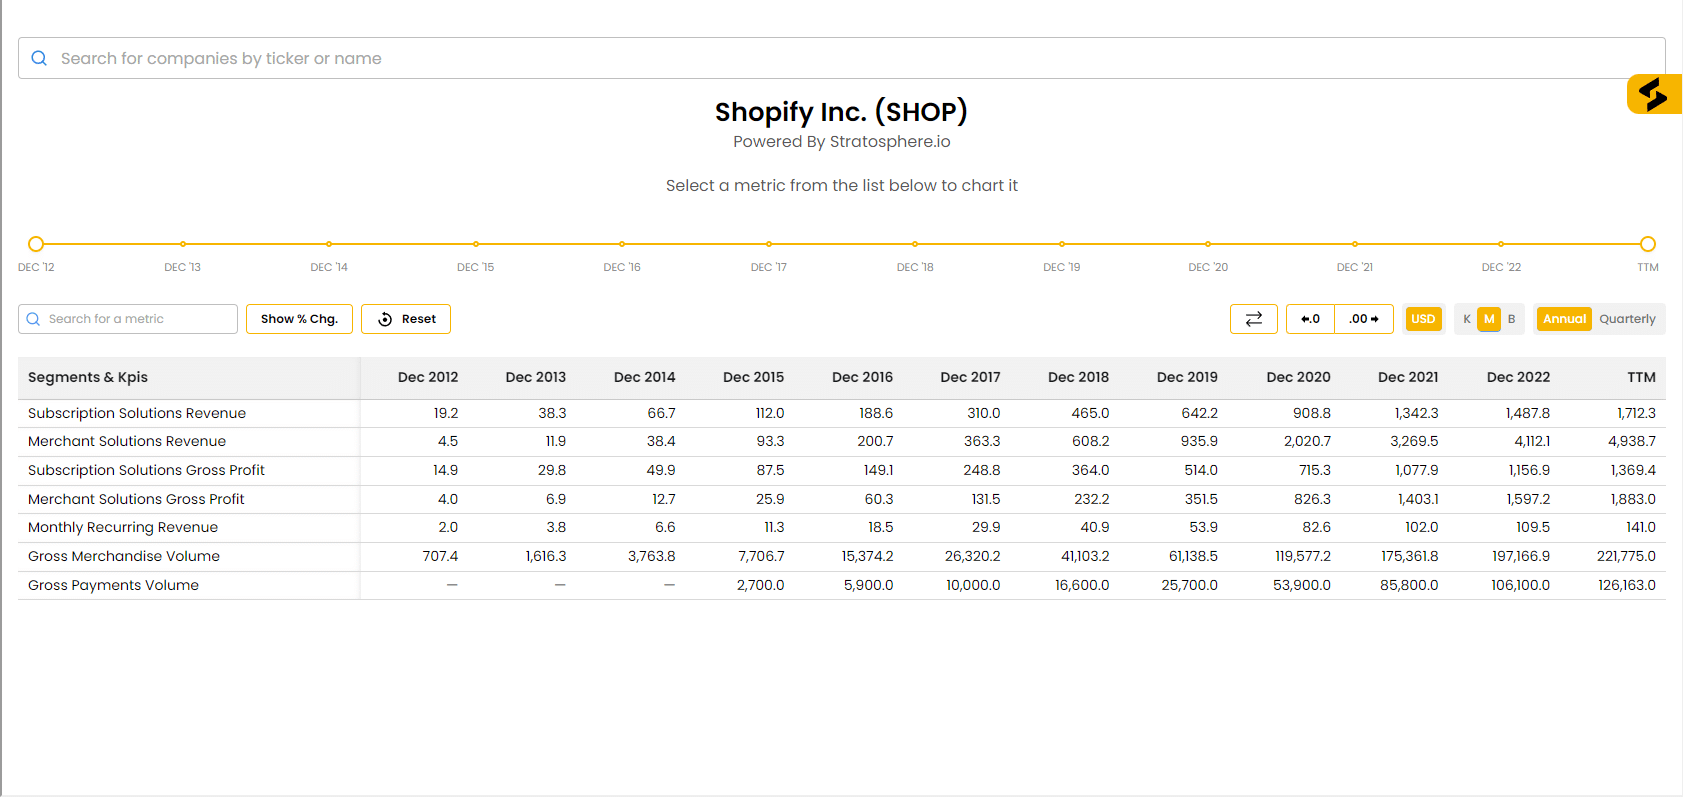
Task: Click the increase decimal places button
Action: point(1363,319)
